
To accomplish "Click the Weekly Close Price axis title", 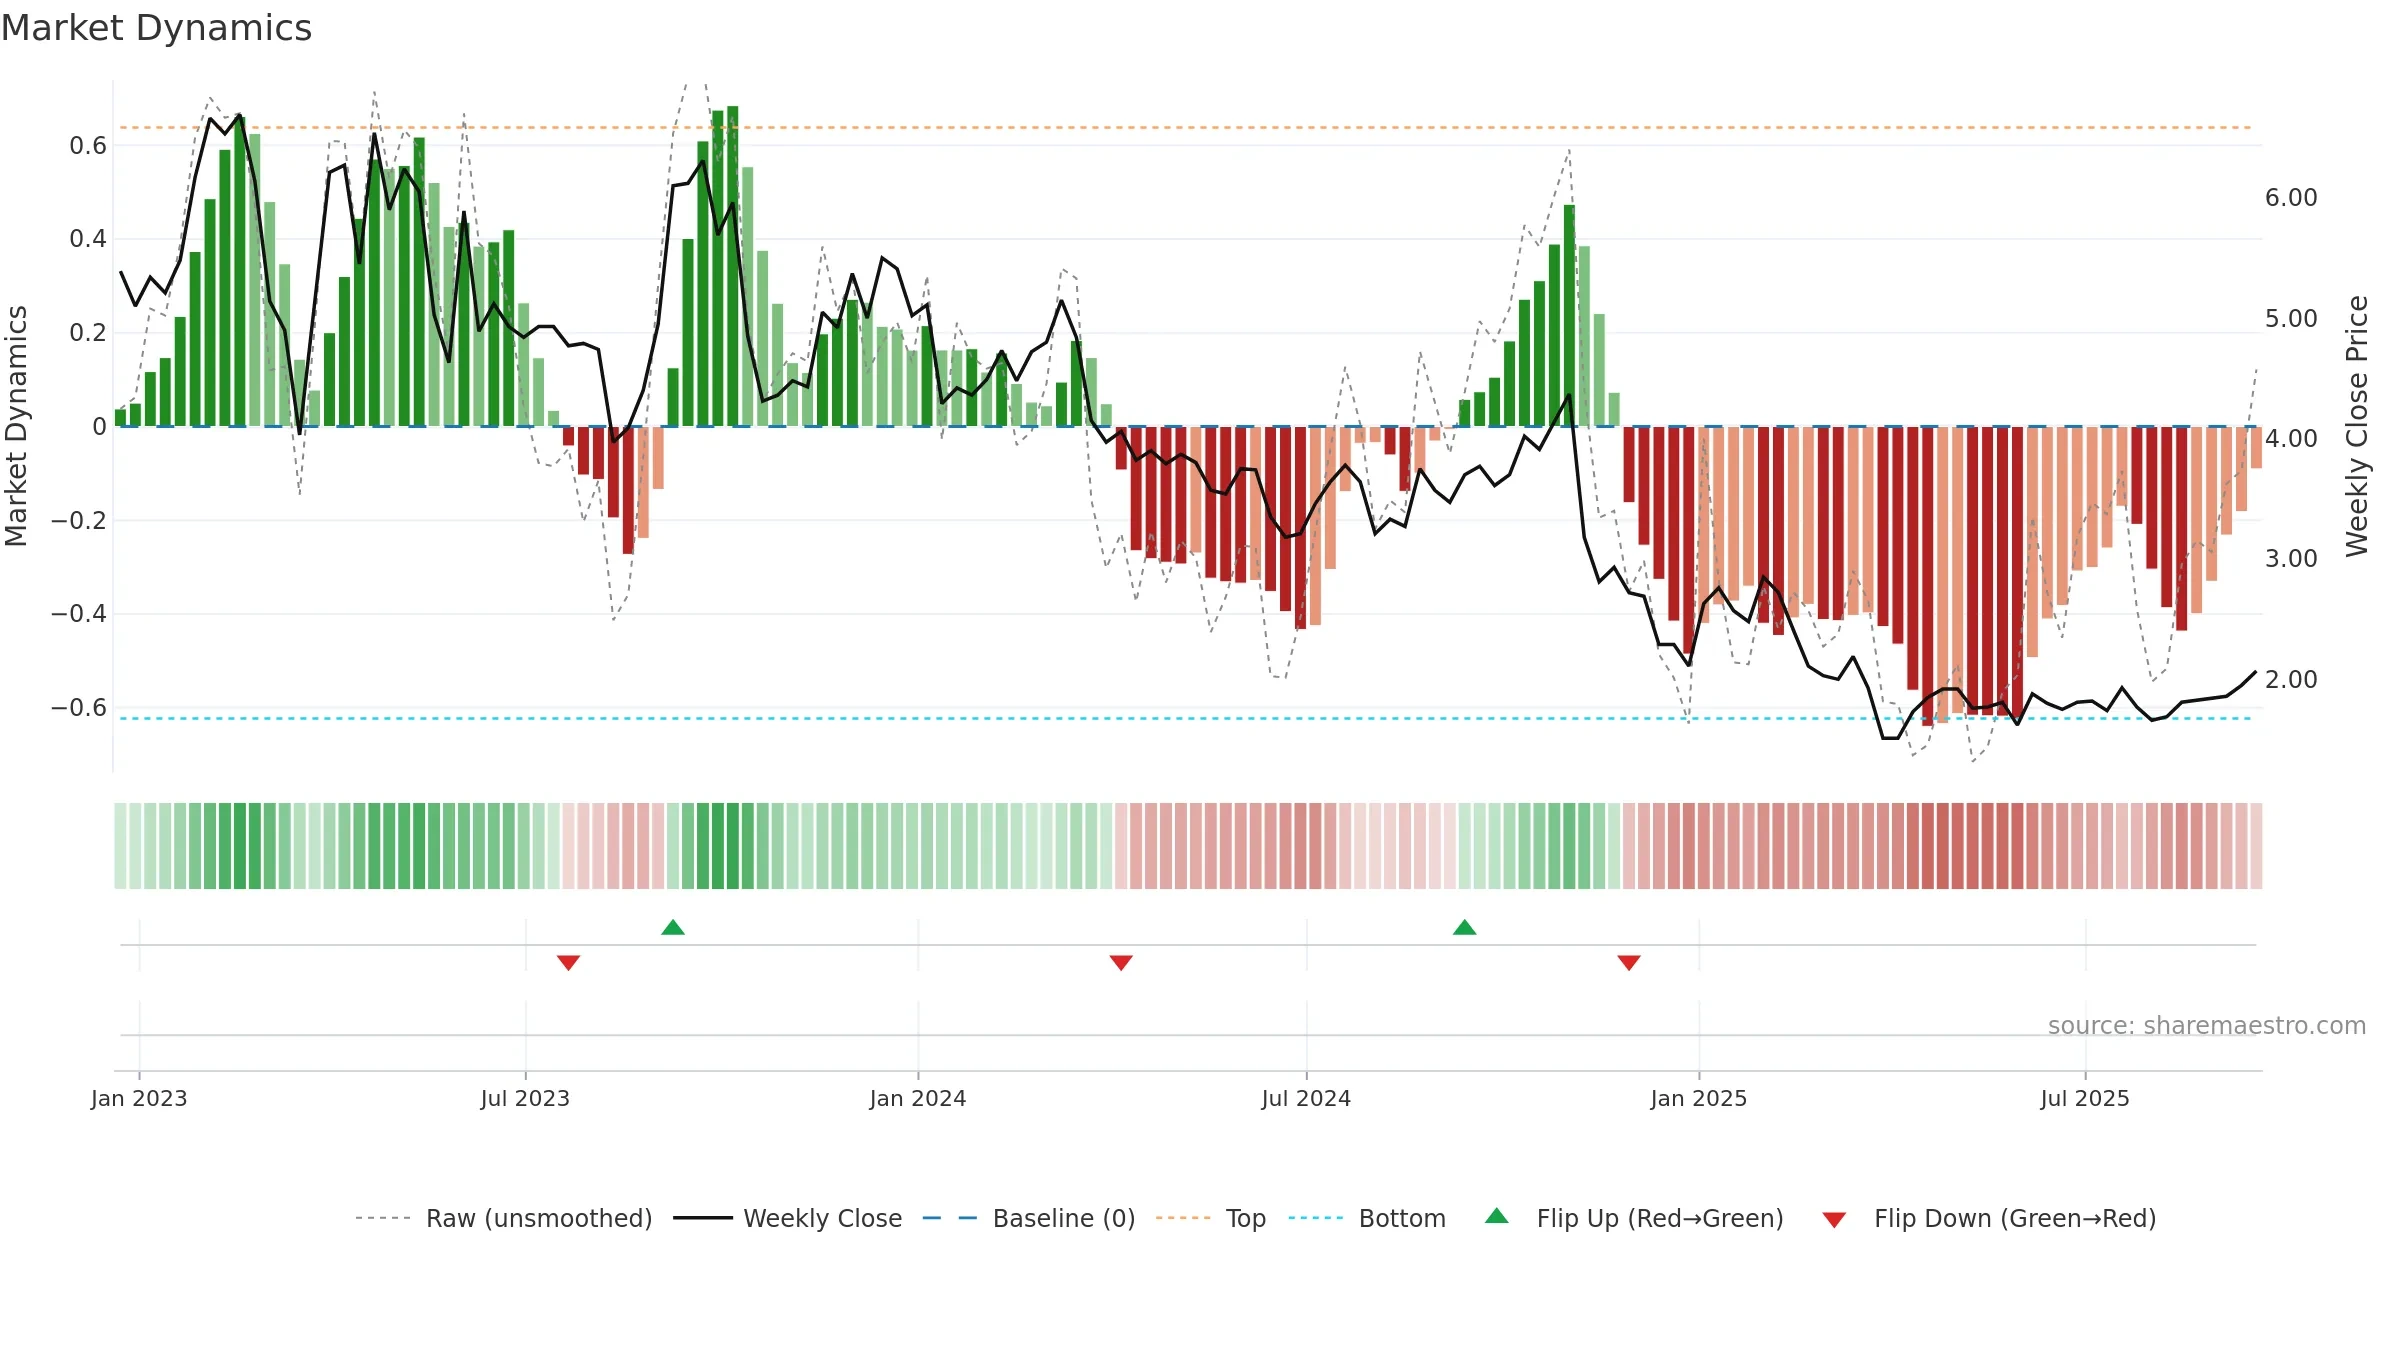I will 2357,426.
